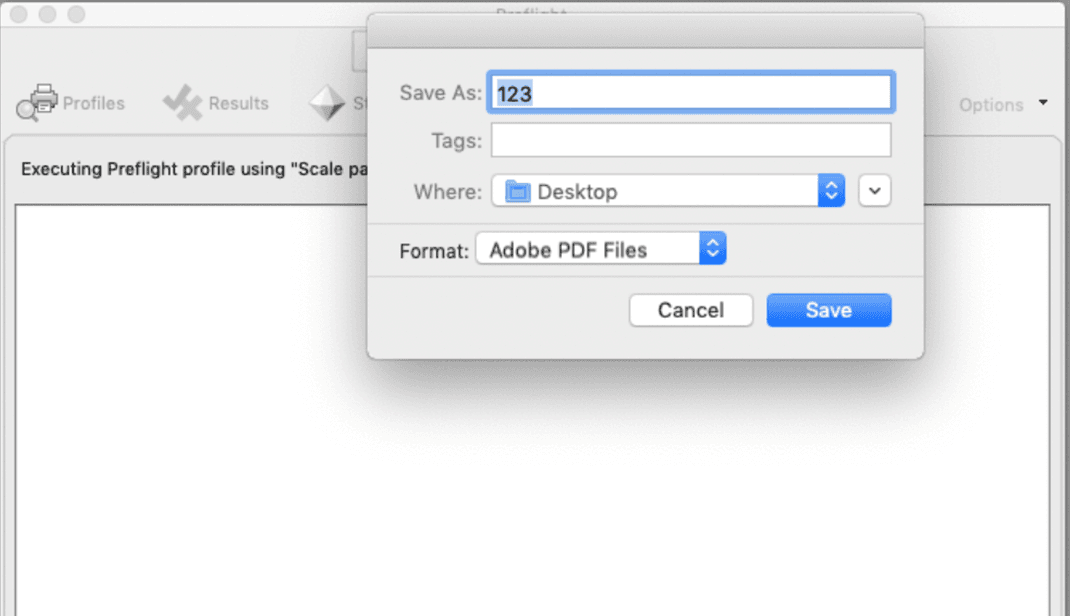Focus the Save As filename field
1070x616 pixels.
[691, 92]
